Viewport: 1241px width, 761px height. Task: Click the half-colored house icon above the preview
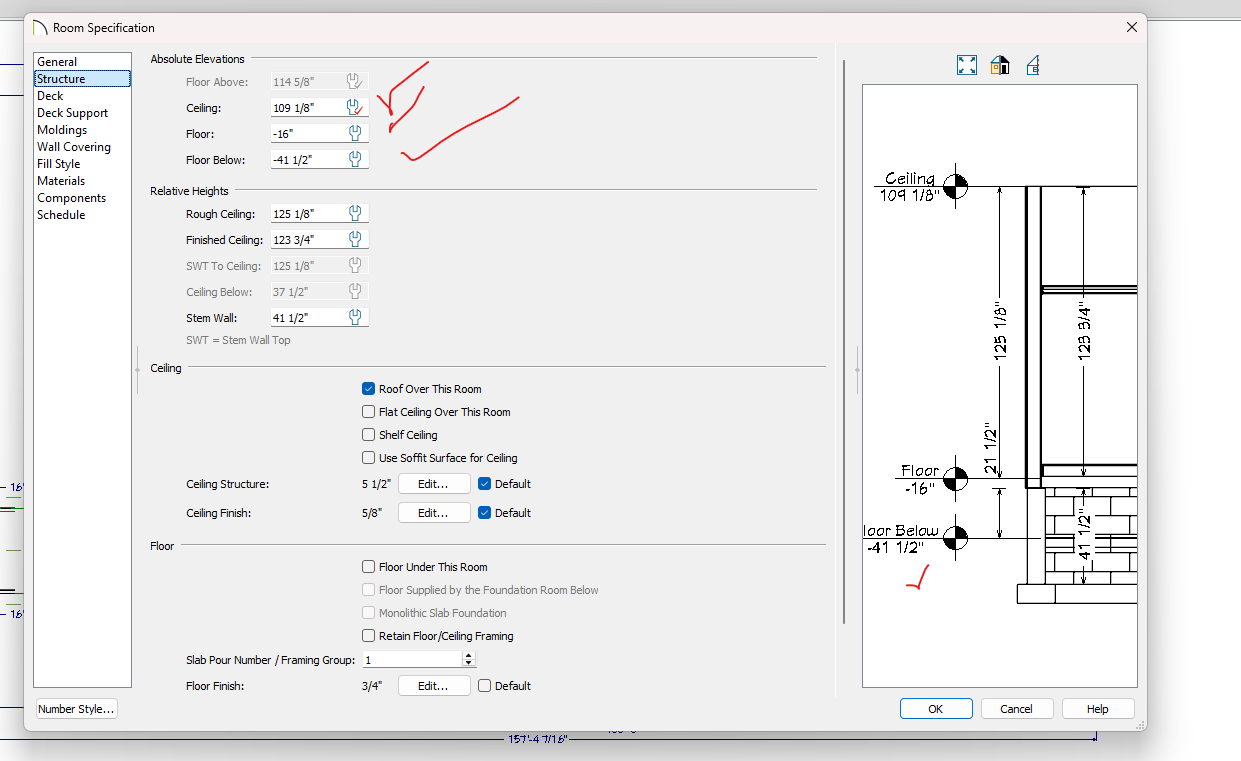pos(999,65)
